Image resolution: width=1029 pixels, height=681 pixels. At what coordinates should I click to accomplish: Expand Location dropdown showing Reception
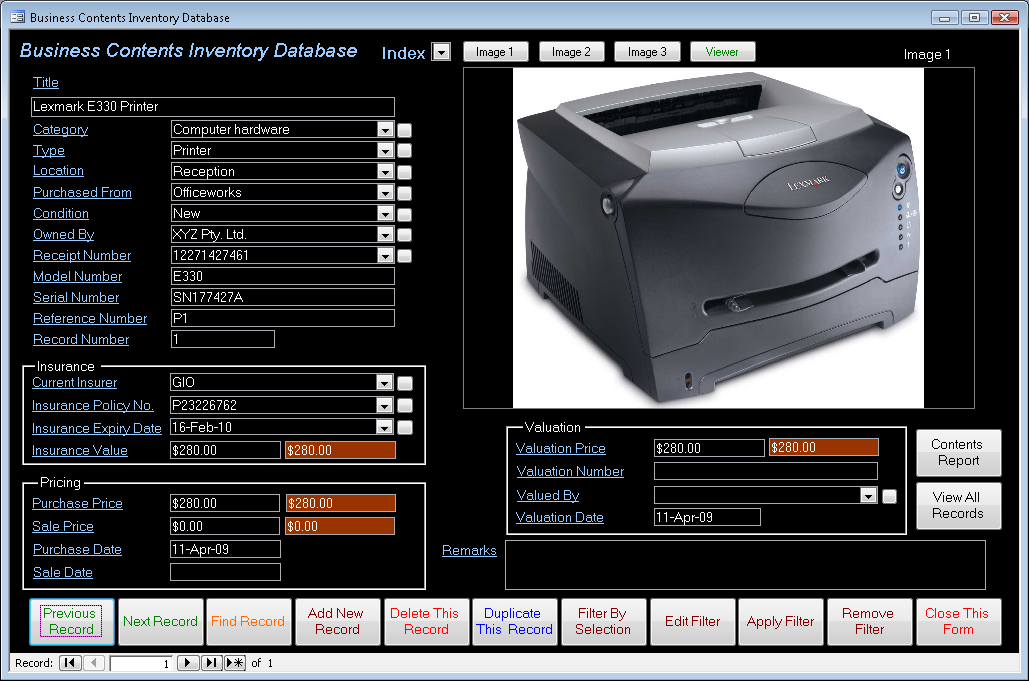[386, 172]
